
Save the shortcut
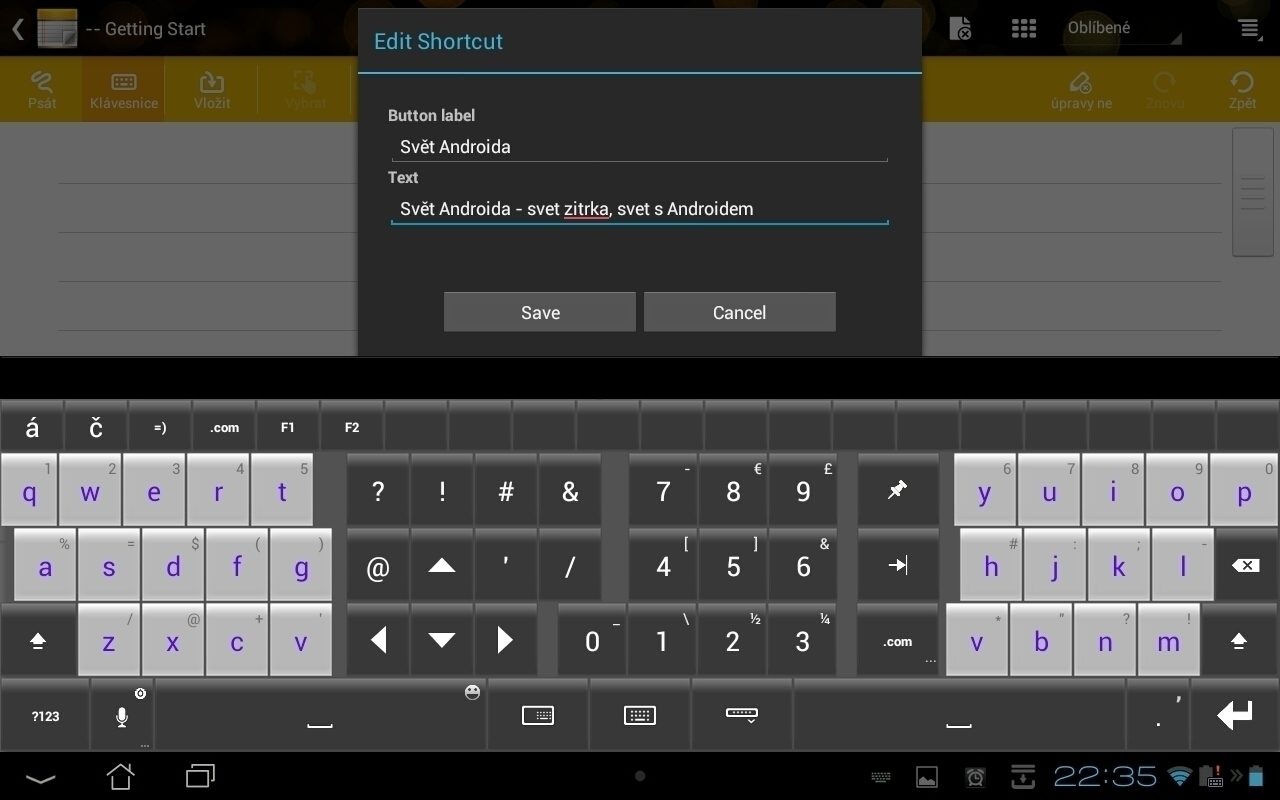540,312
